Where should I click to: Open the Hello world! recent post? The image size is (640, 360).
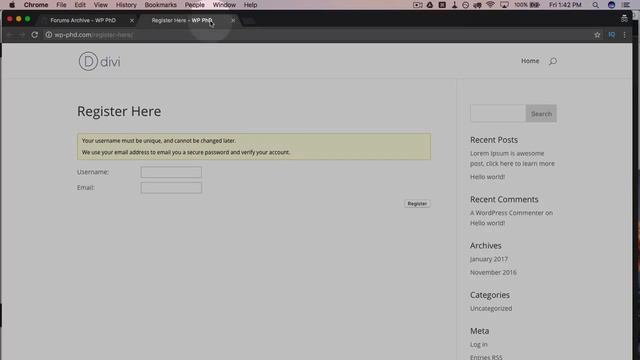487,177
